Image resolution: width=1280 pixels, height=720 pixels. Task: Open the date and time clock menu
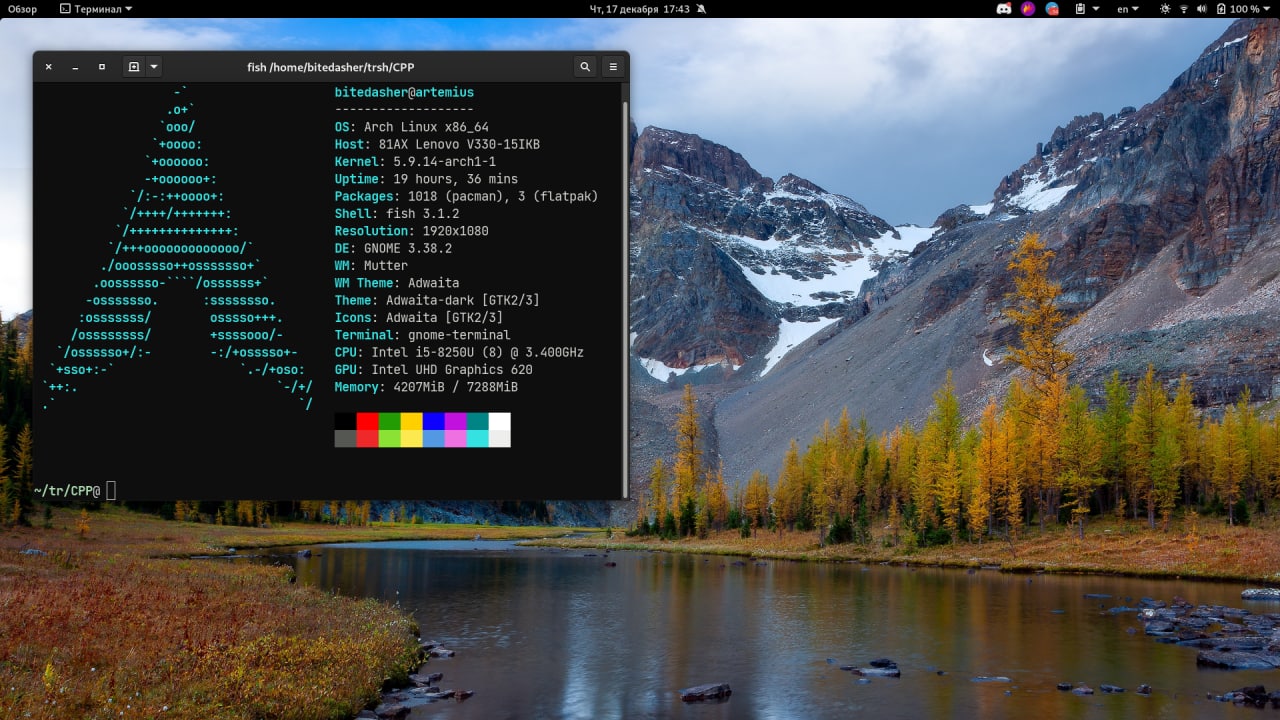(640, 9)
